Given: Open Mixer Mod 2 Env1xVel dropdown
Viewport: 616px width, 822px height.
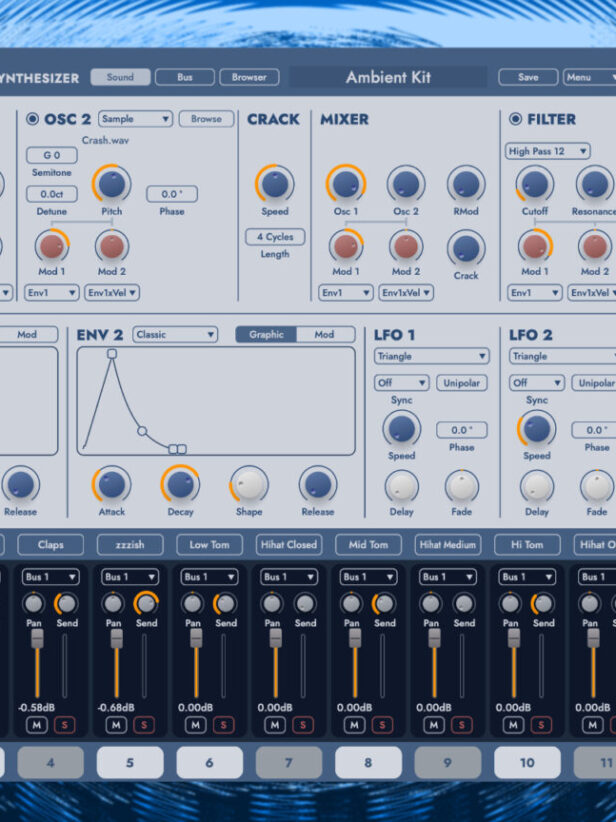Looking at the screenshot, I should pos(406,293).
